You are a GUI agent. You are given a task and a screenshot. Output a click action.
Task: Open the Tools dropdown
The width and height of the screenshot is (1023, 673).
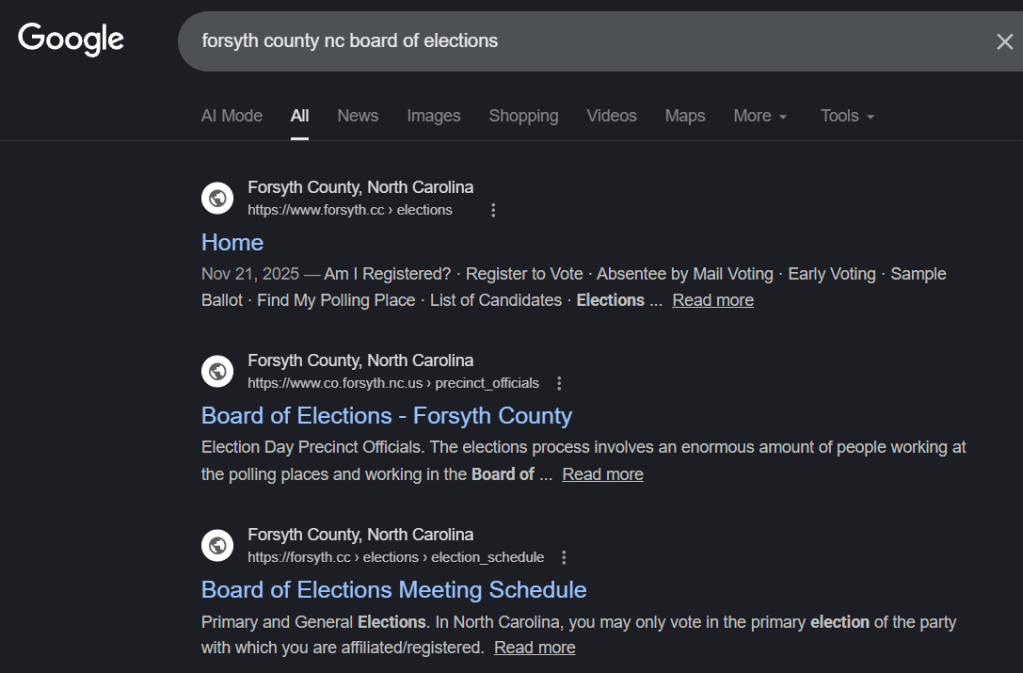pyautogui.click(x=847, y=116)
